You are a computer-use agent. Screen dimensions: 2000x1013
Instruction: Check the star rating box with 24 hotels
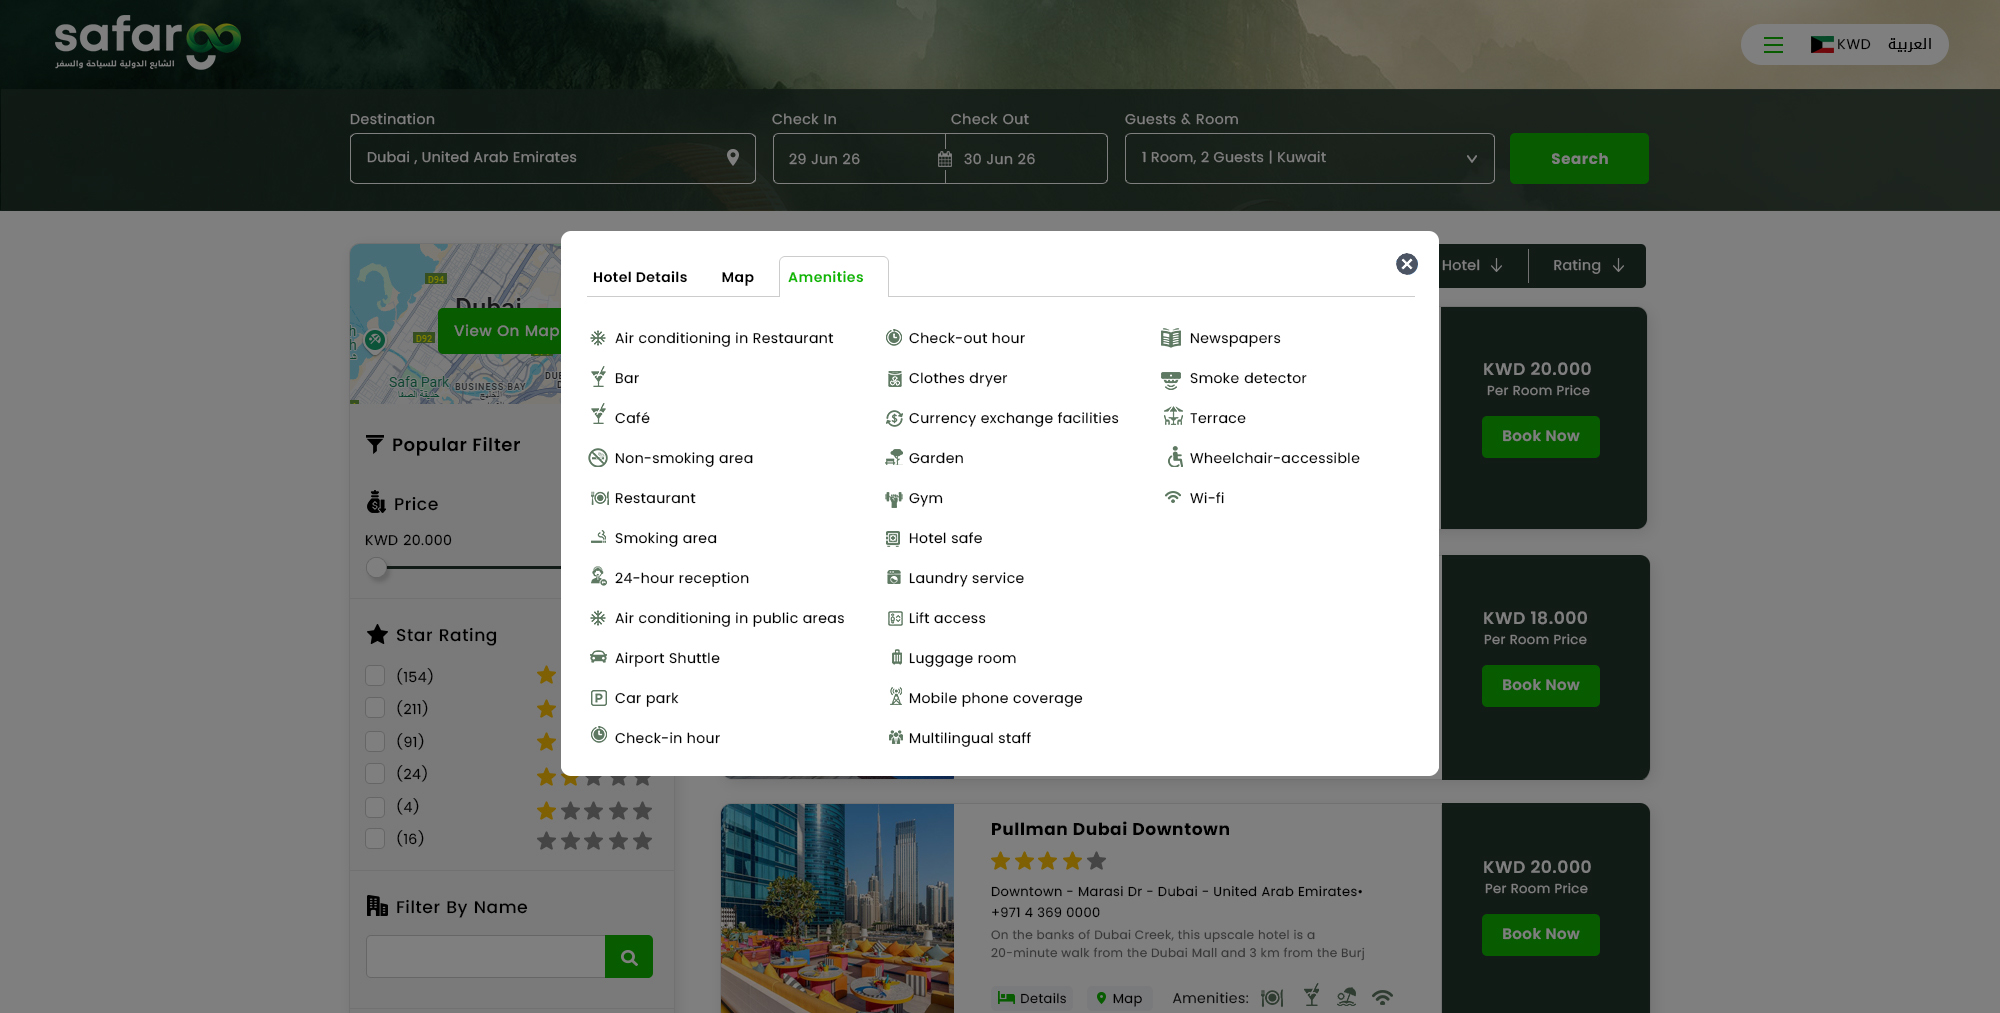376,774
